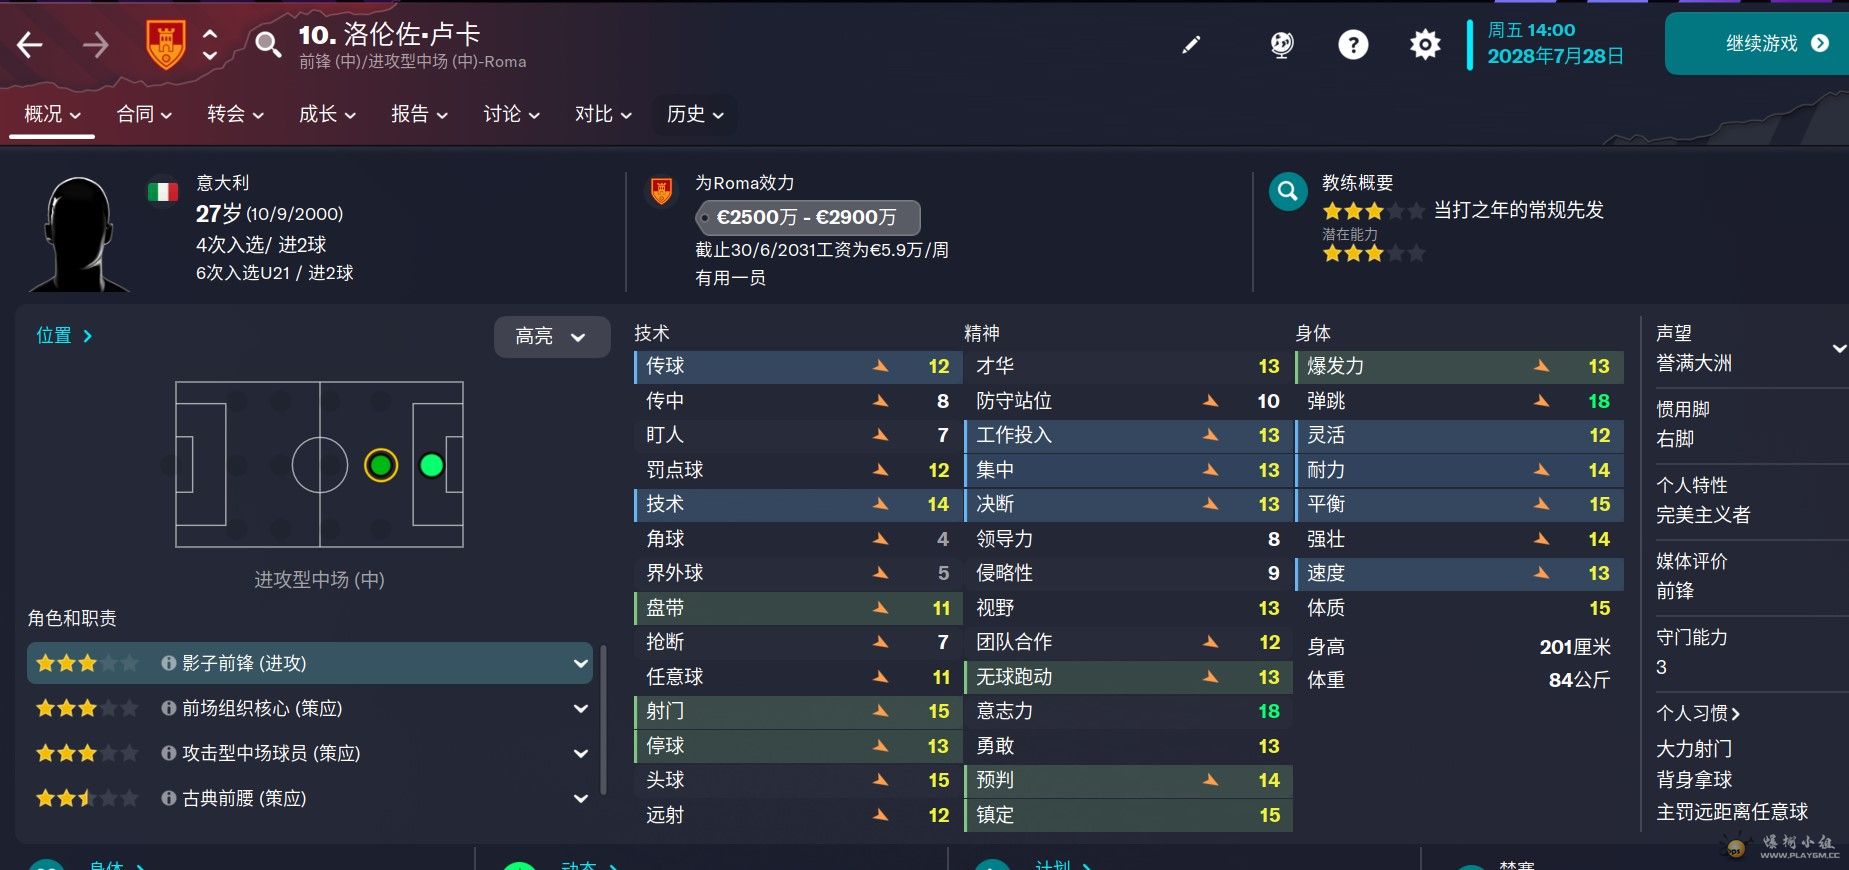Open settings gear icon
The image size is (1849, 870).
point(1425,45)
